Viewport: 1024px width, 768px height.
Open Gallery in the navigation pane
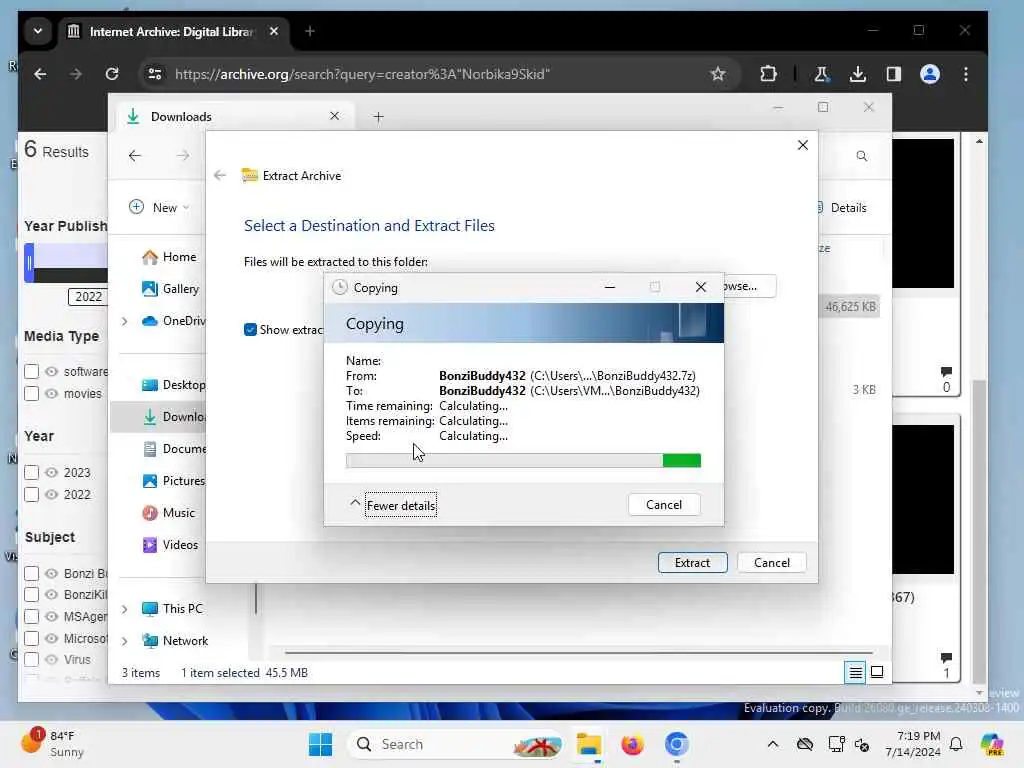(170, 289)
